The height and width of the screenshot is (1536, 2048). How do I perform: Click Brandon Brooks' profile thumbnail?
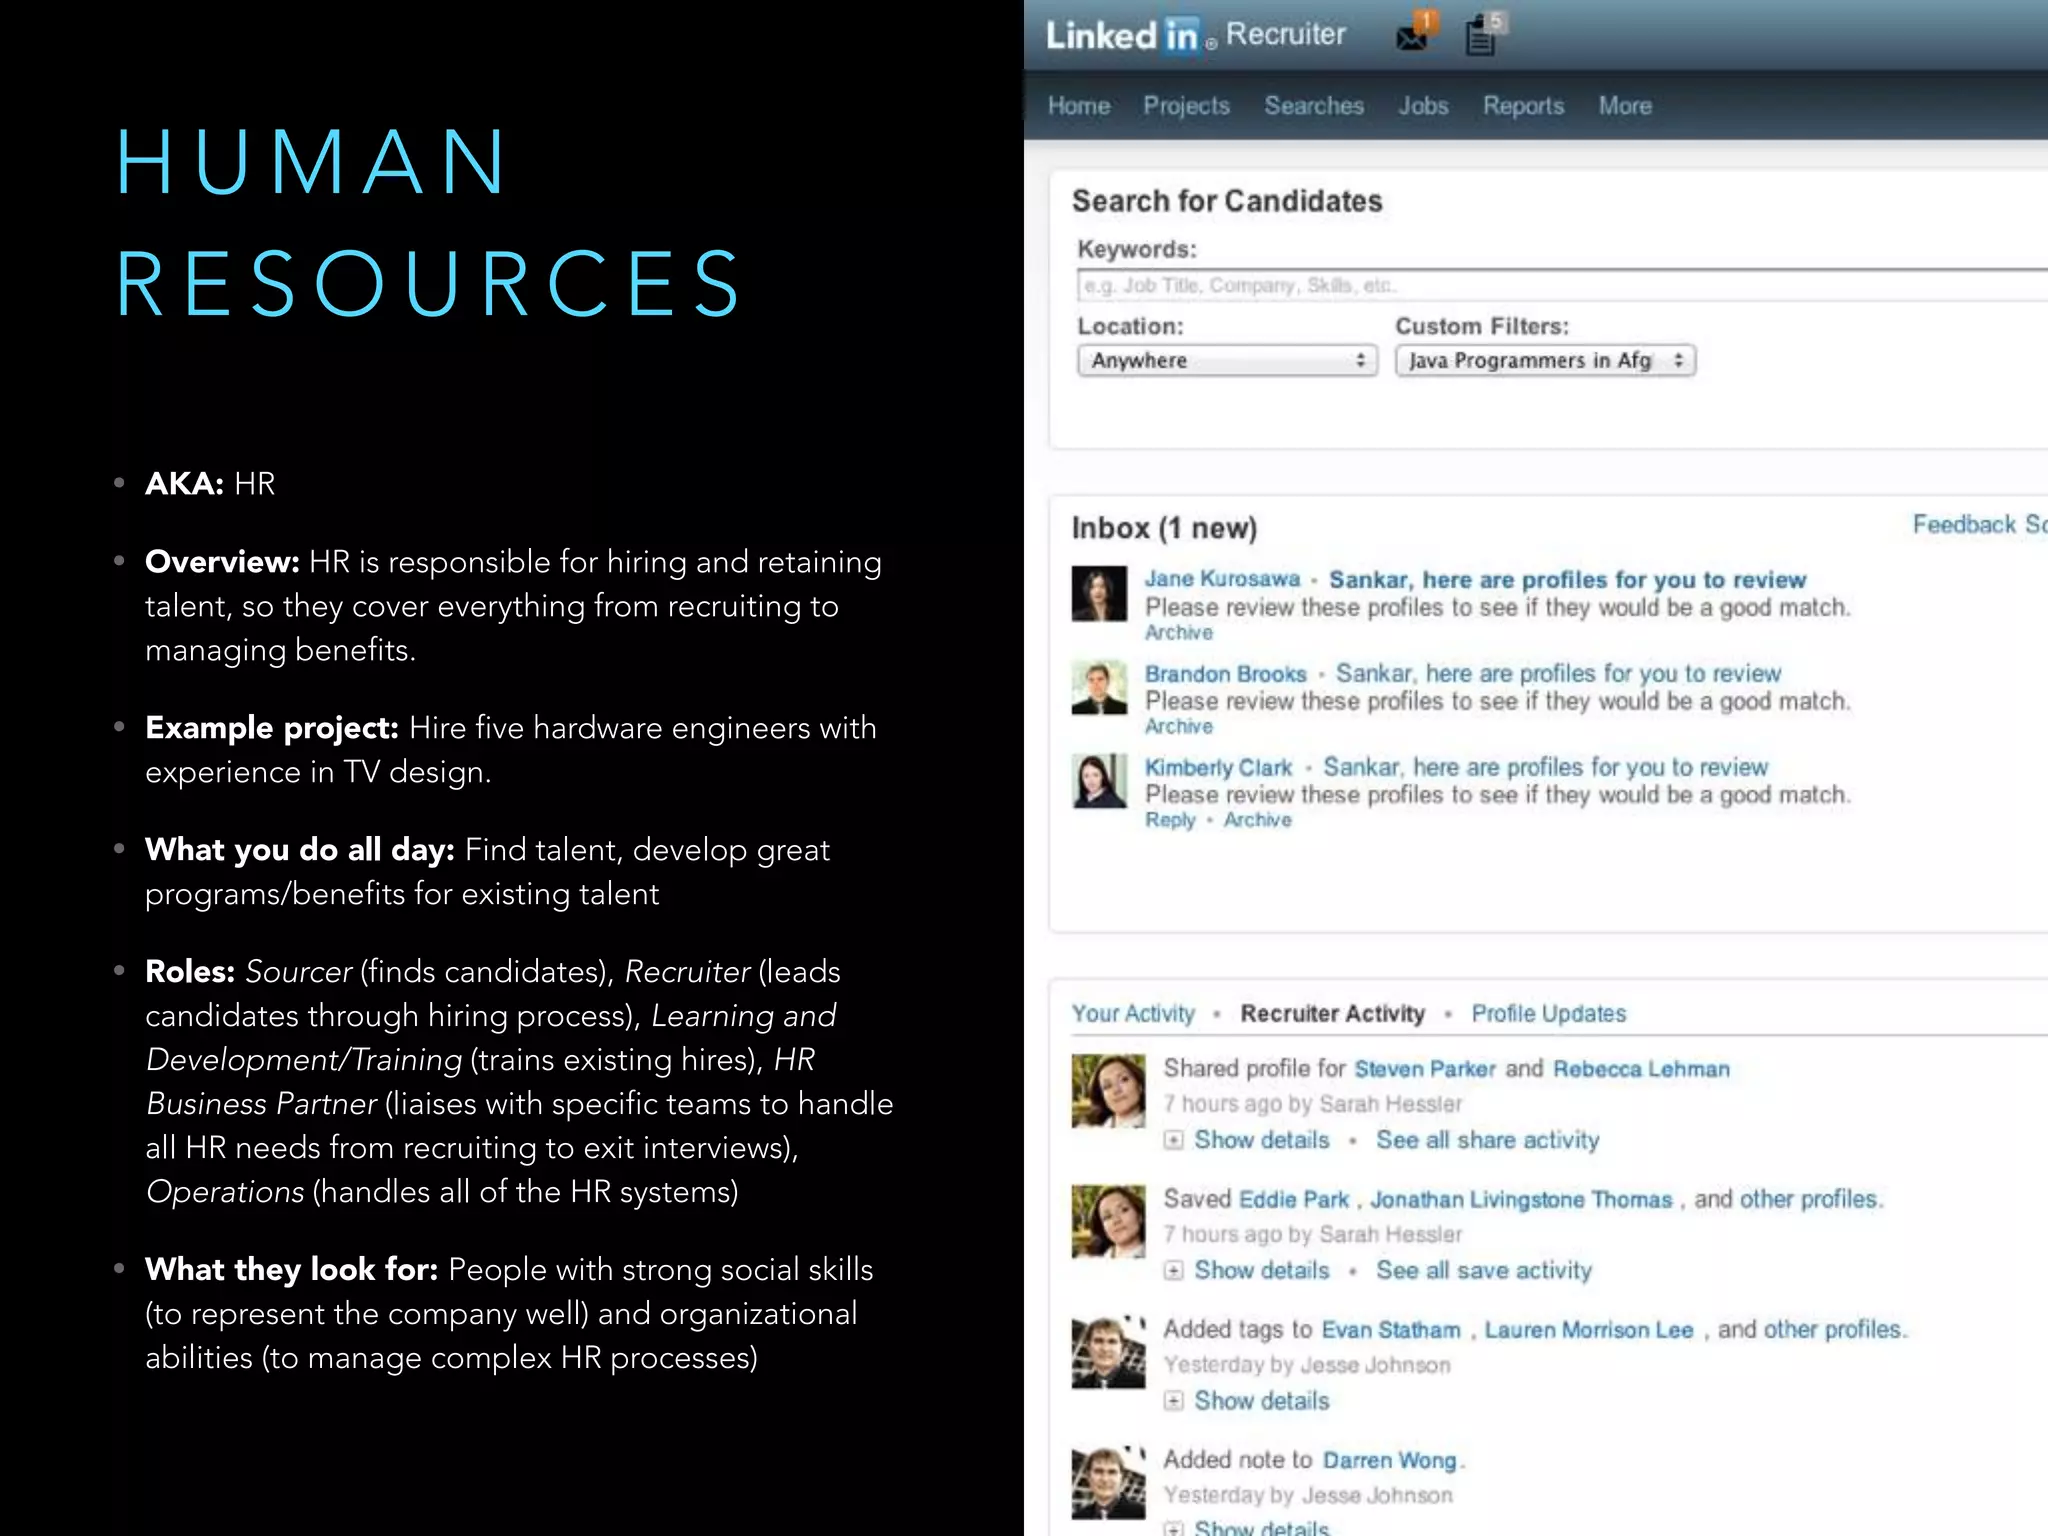(1098, 687)
